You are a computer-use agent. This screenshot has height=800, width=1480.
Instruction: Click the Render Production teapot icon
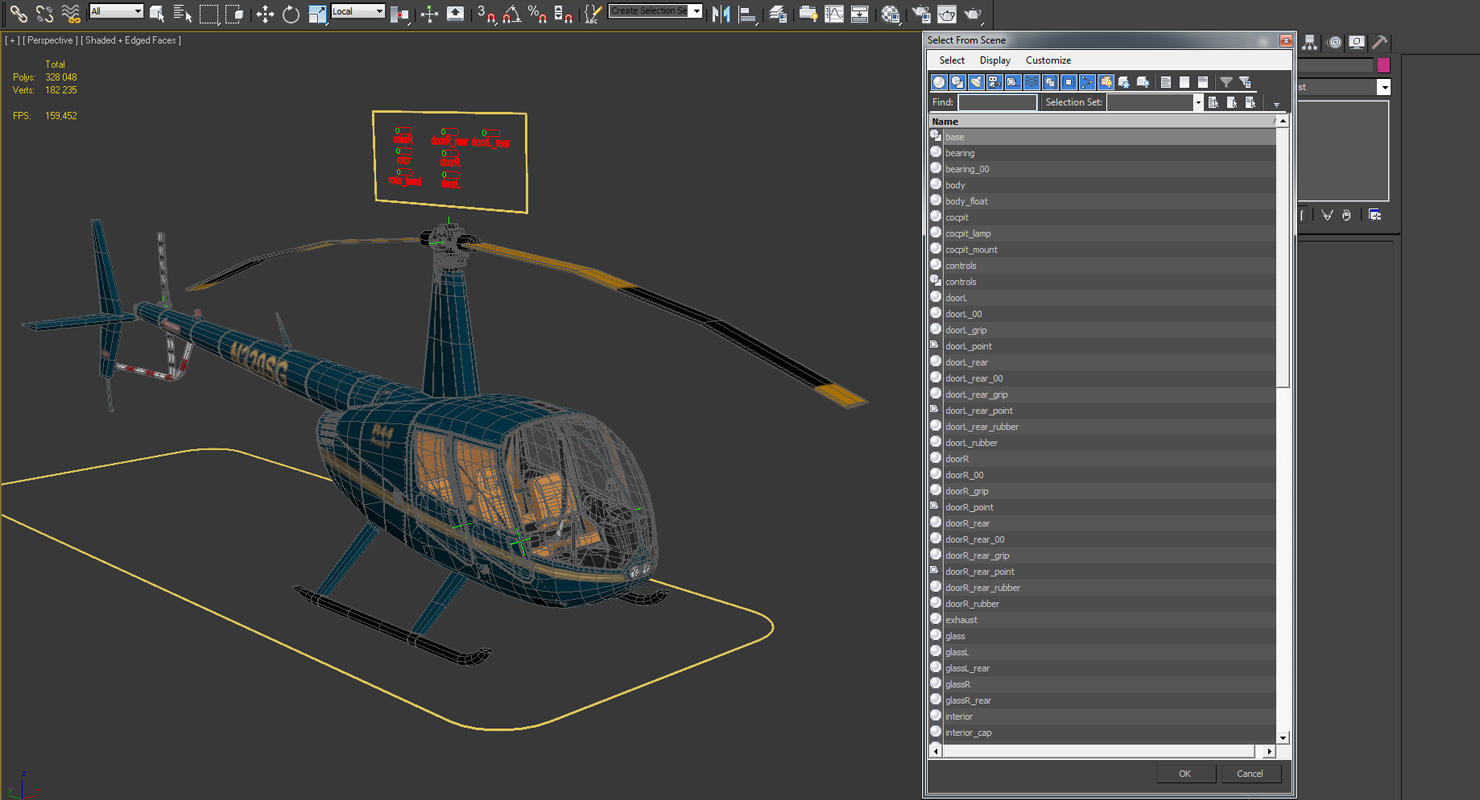973,14
